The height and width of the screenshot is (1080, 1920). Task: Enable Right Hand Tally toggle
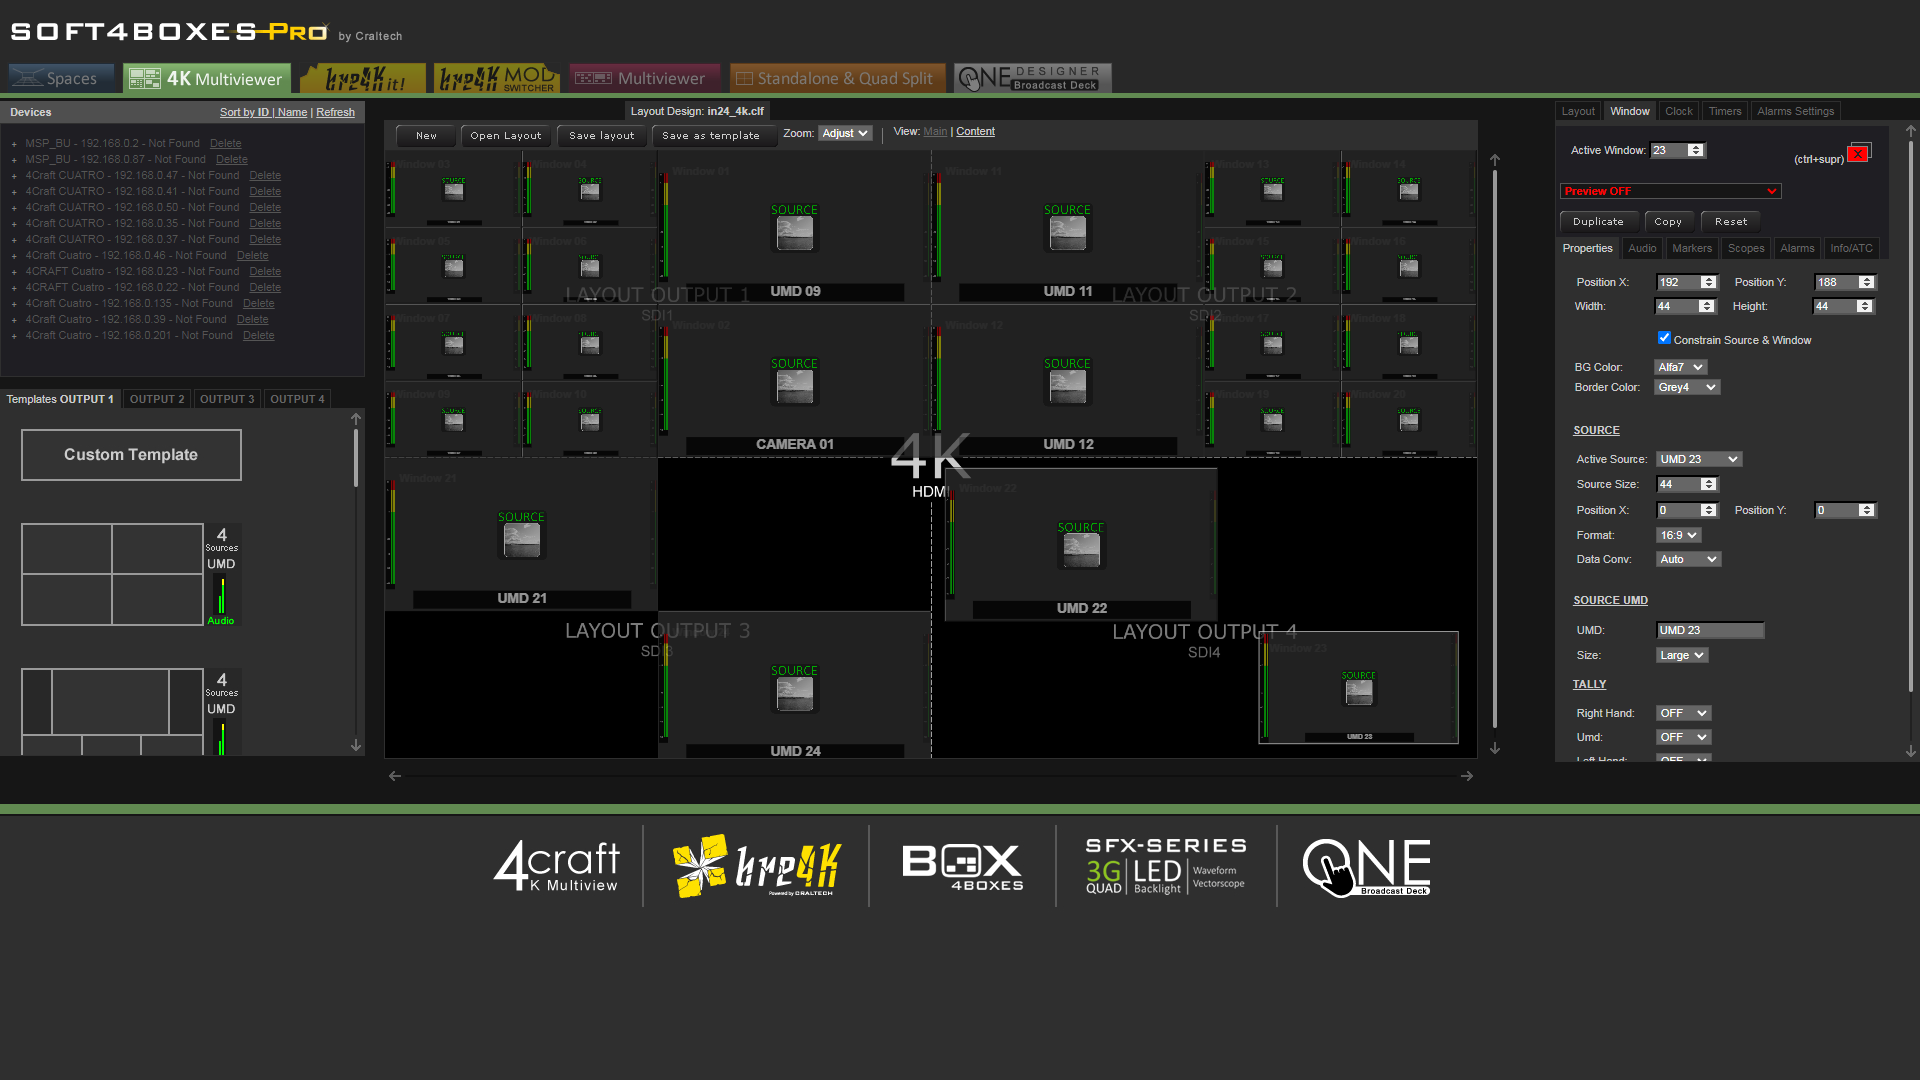pos(1685,712)
